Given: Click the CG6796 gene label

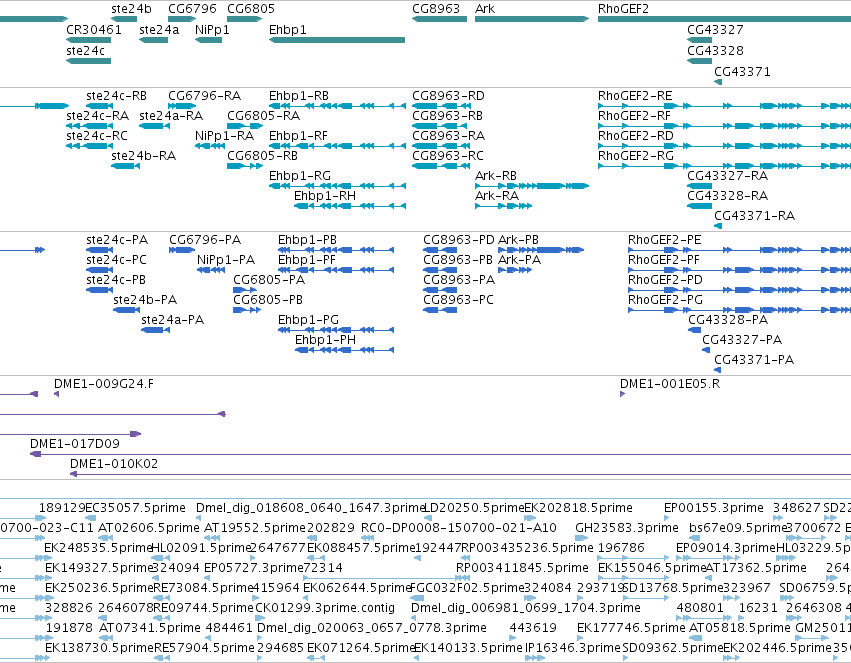Looking at the screenshot, I should click(x=192, y=9).
